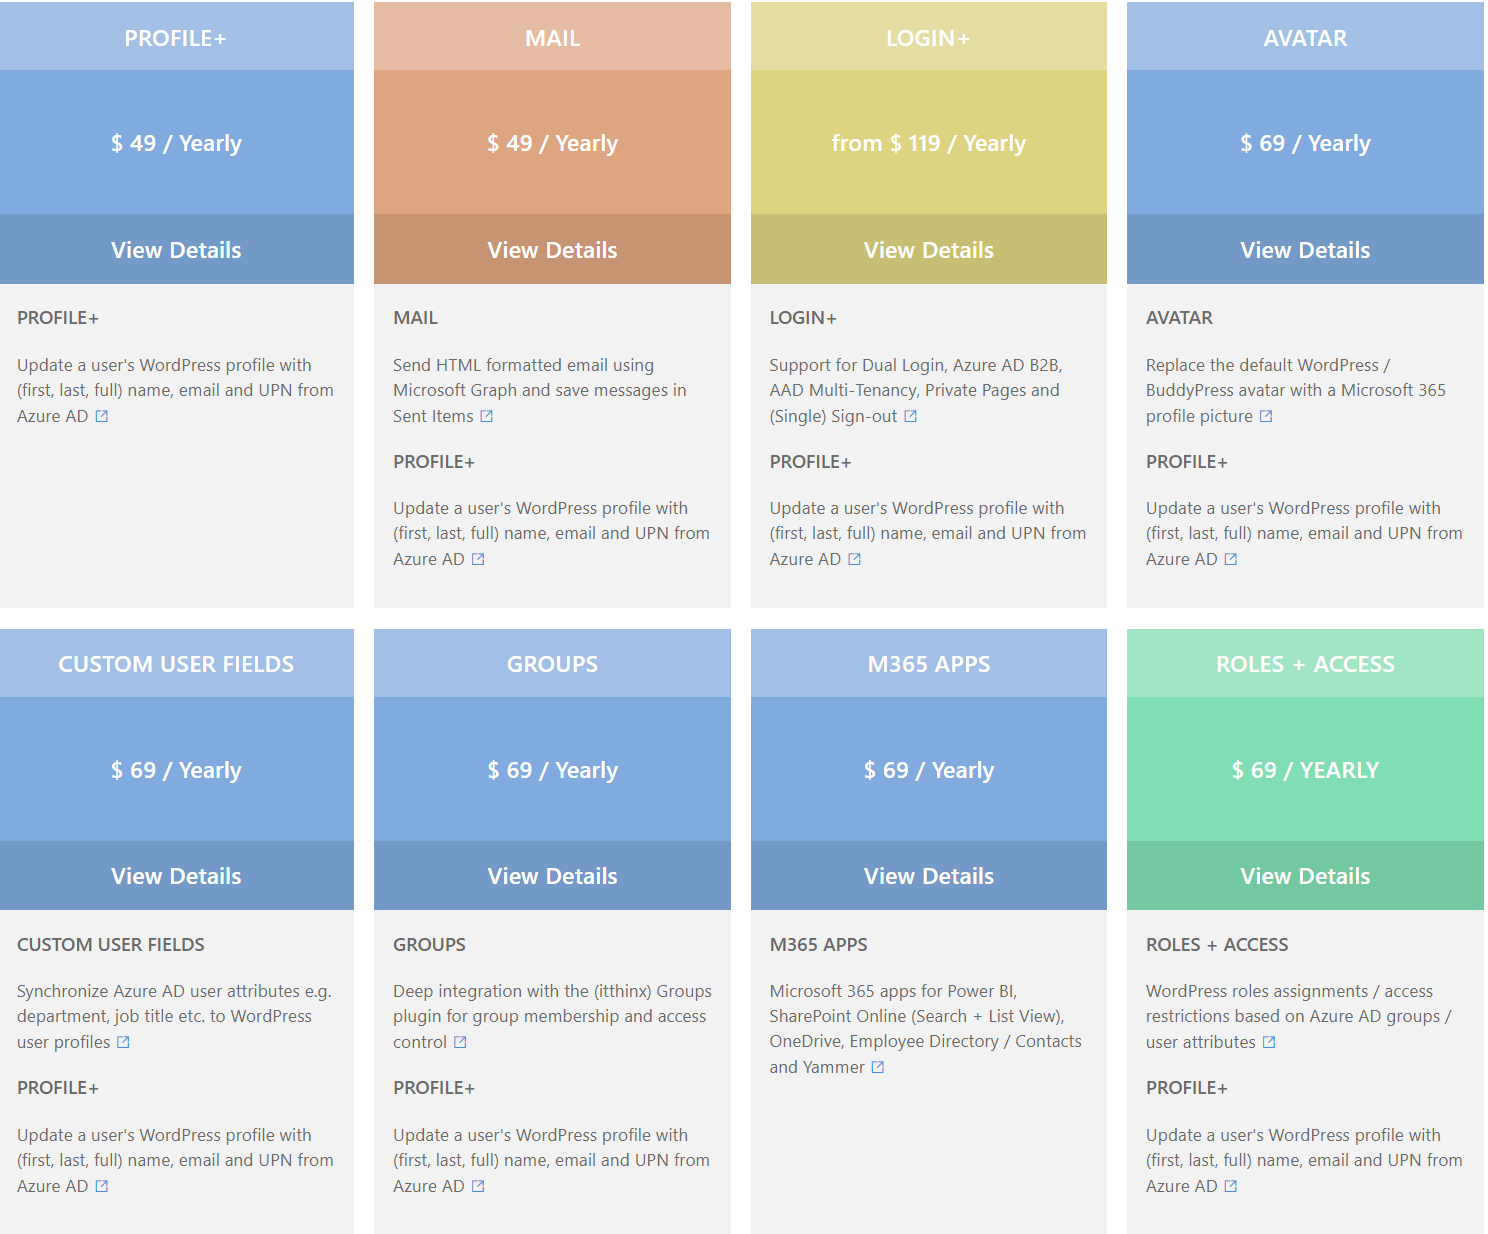Screen dimensions: 1488x1234
Task: Click external link icon under CUSTOM USER FIELDS PROFILE+ text
Action: (x=102, y=1187)
